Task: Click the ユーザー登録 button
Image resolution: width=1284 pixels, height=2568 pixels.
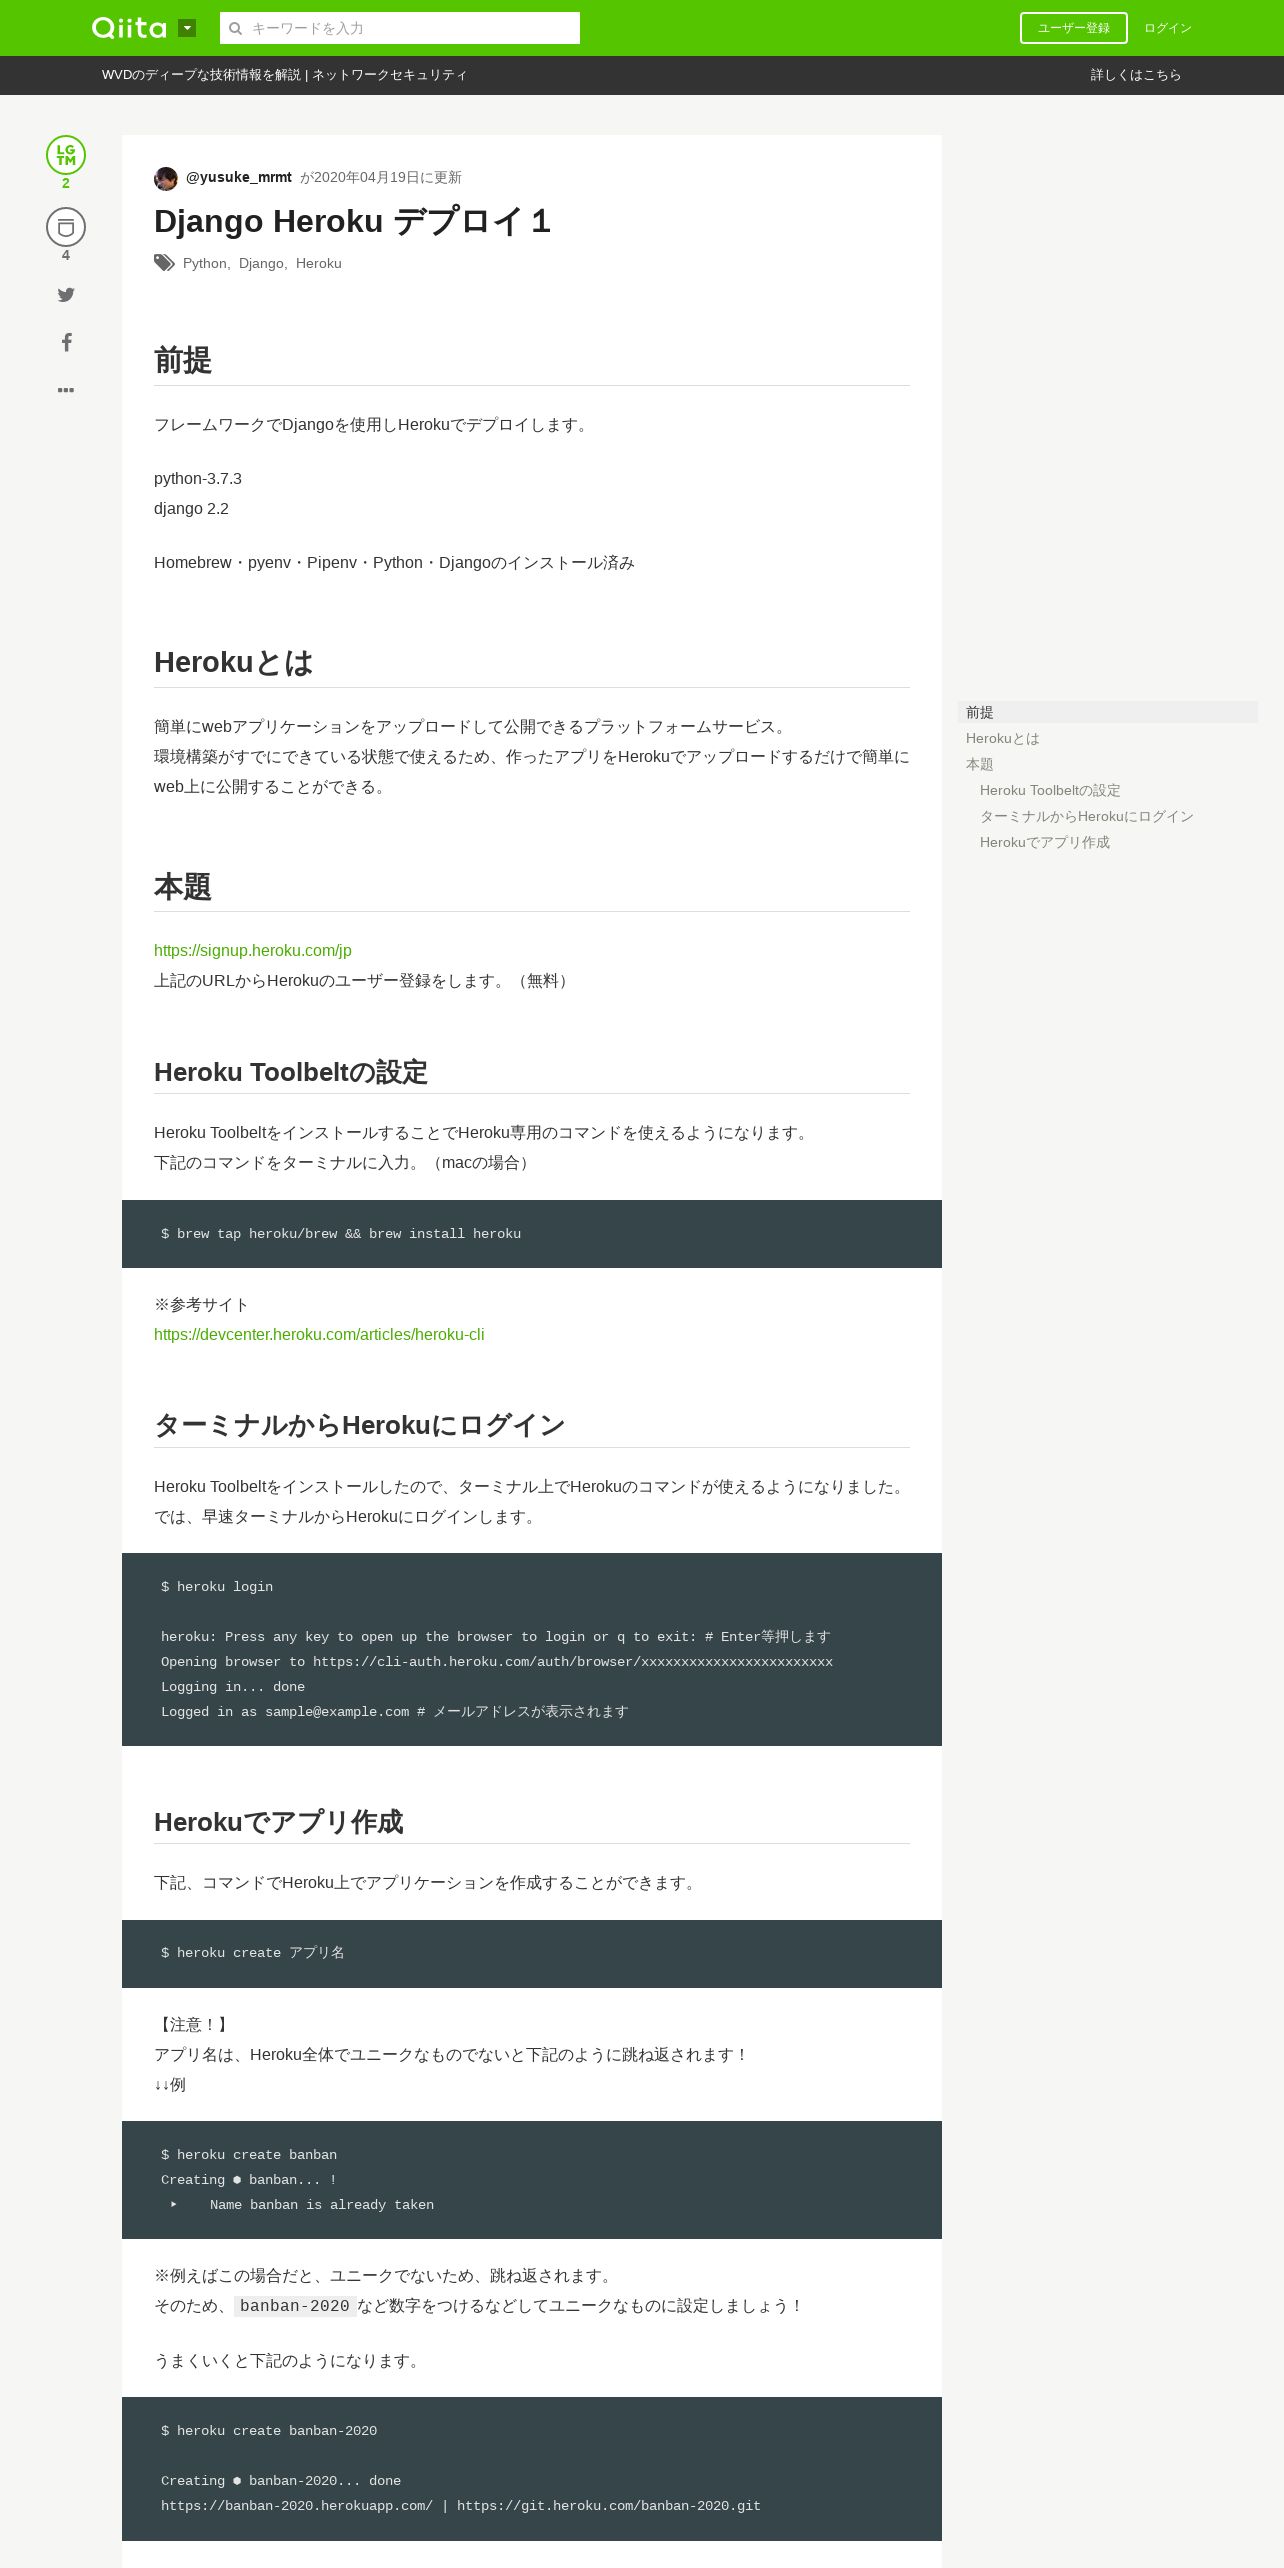Action: pyautogui.click(x=1074, y=28)
